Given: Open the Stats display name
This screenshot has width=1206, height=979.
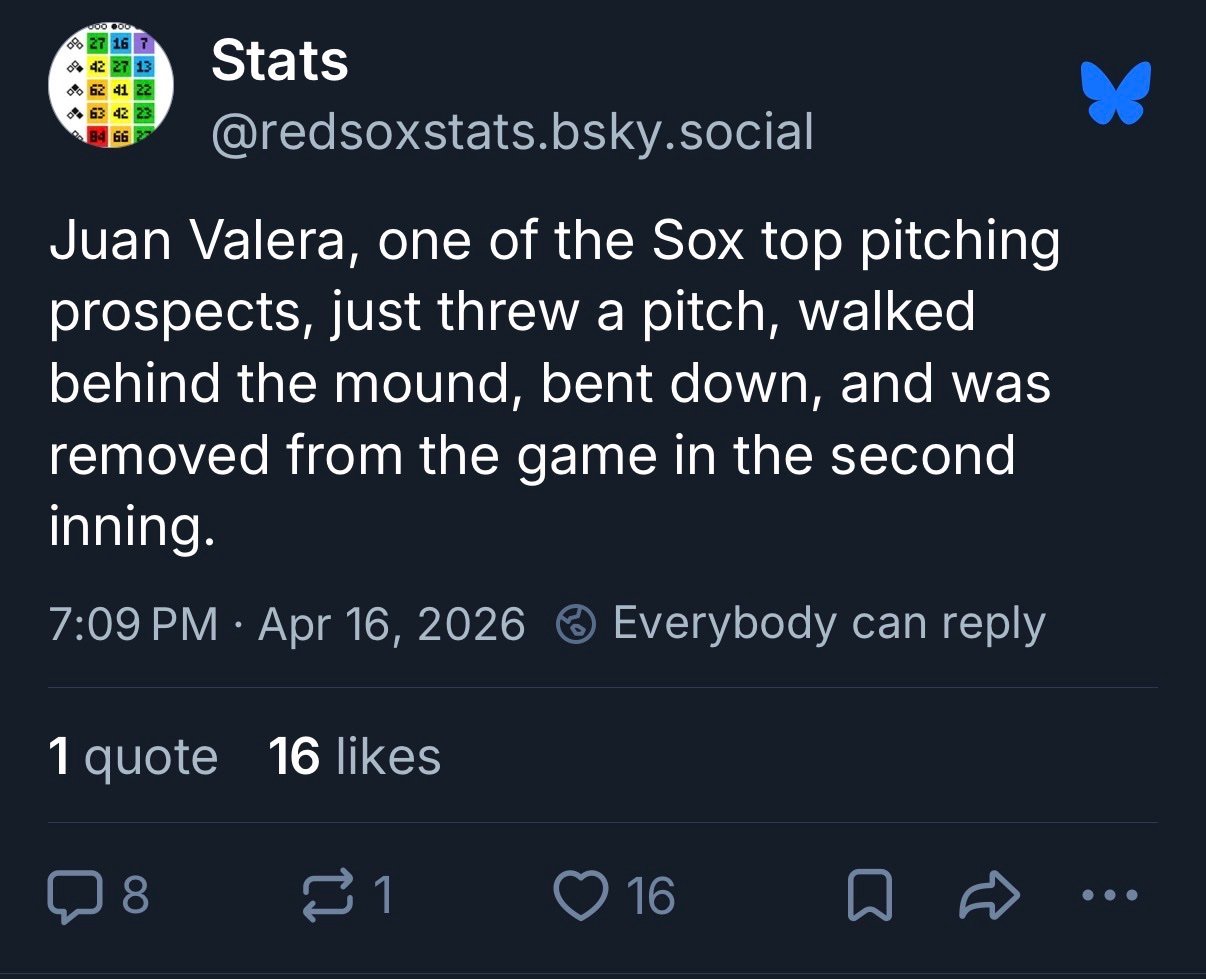Looking at the screenshot, I should click(280, 62).
